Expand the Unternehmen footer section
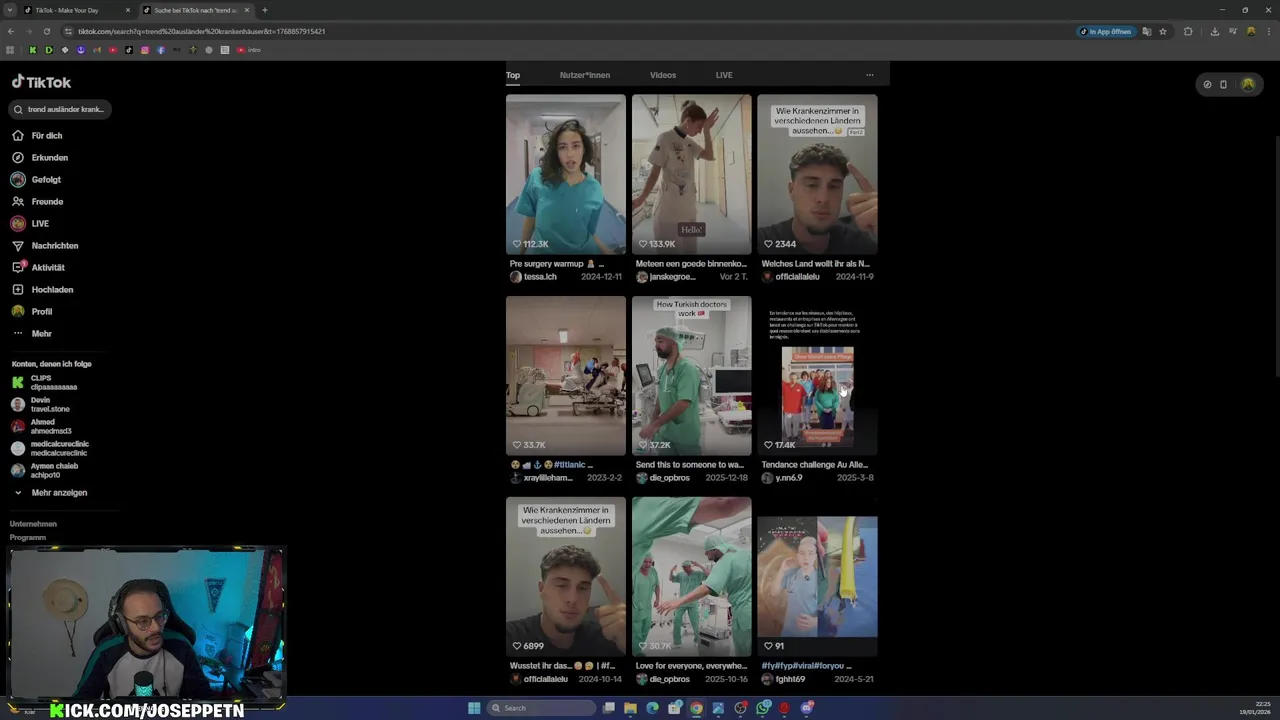Screen dimensions: 1280x720 tap(33, 523)
